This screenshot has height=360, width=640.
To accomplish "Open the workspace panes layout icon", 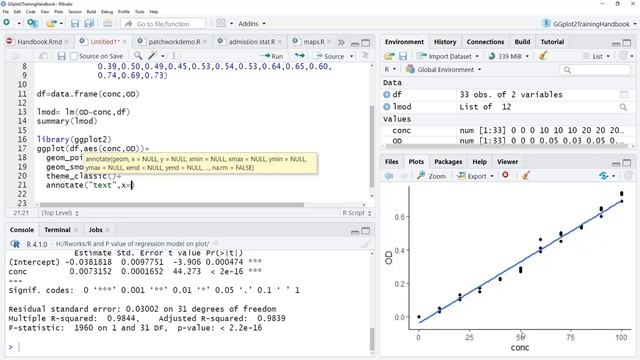I will pos(221,23).
